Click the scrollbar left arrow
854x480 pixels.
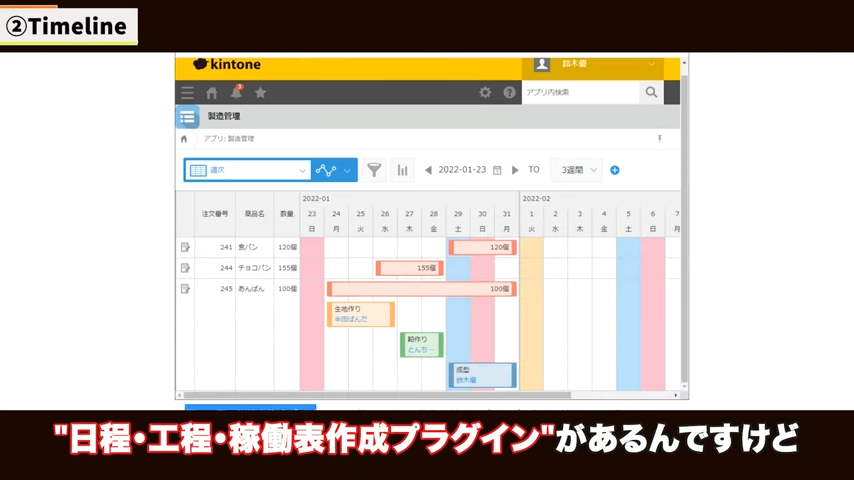point(179,395)
